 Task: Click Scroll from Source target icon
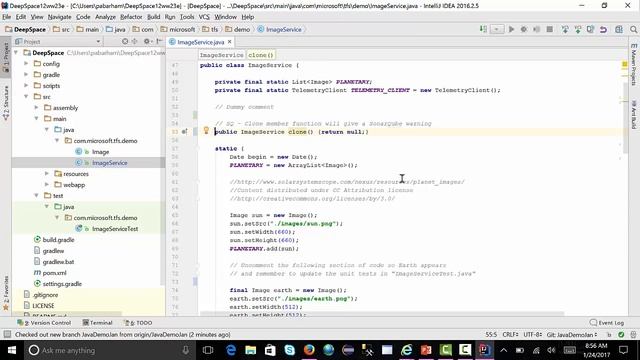point(125,41)
